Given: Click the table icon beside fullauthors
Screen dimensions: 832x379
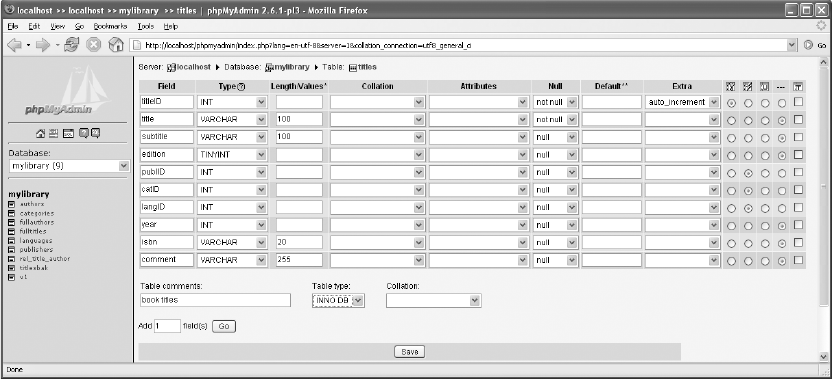Looking at the screenshot, I should click(12, 222).
